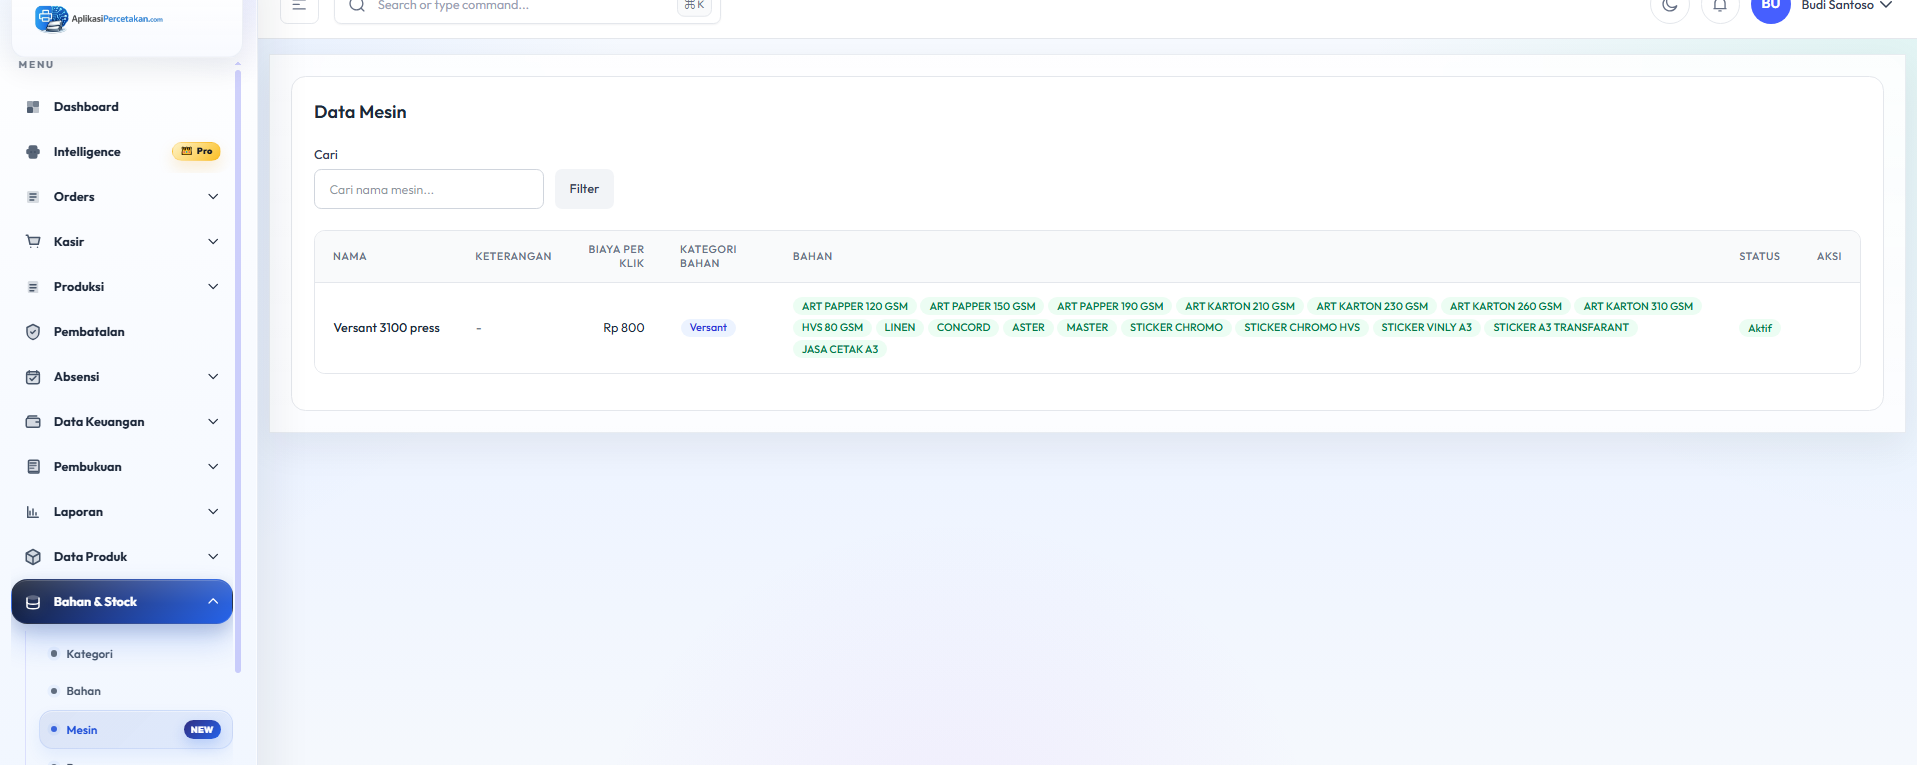Click the MASTER material tag
This screenshot has width=1917, height=765.
(x=1087, y=328)
